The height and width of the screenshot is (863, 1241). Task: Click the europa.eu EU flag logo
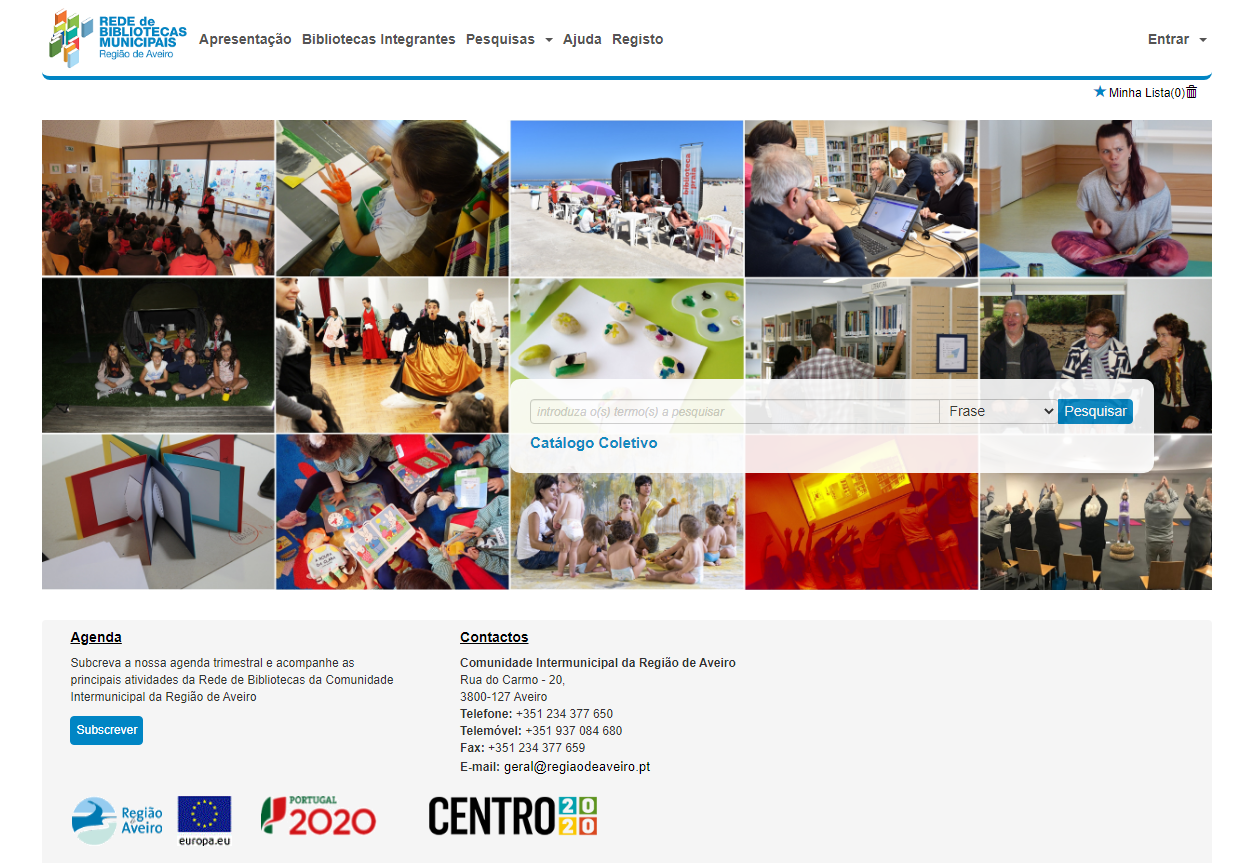[203, 818]
